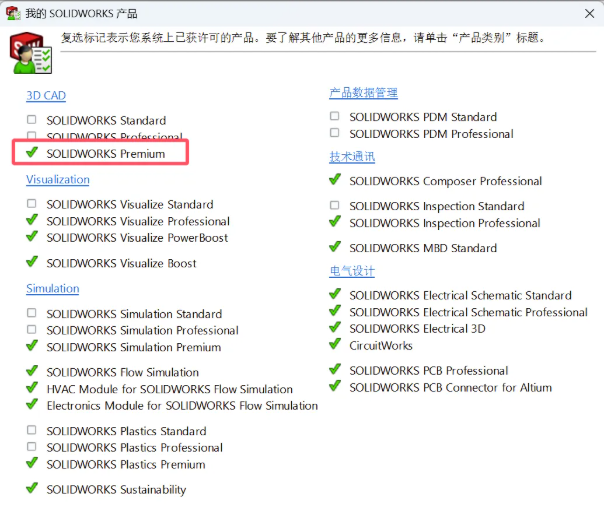
Task: Click 'Electronics Module for SOLIDWORKS Flow Simulation' label
Action: pos(183,406)
